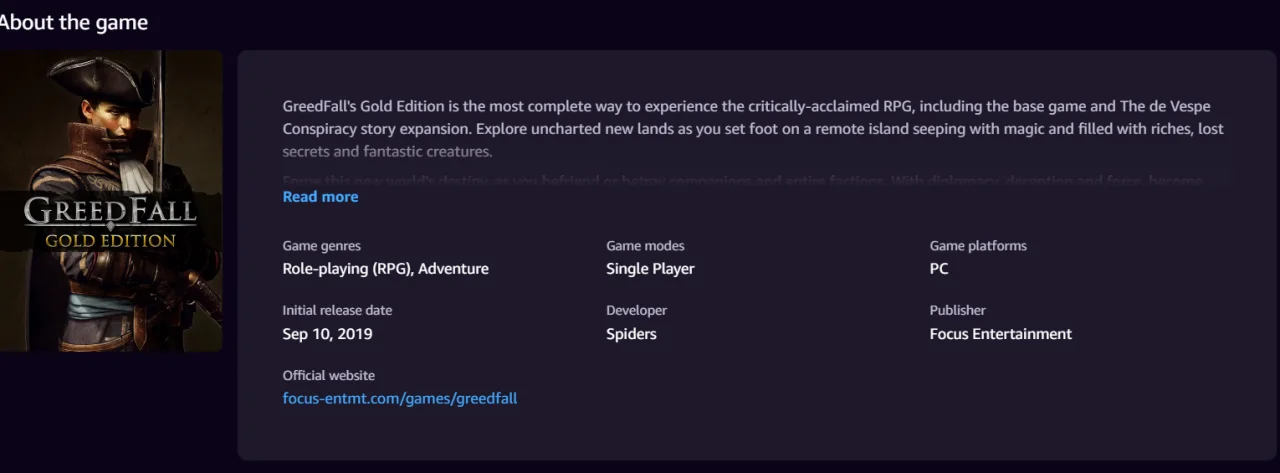Select the 'Official website' label
This screenshot has width=1280, height=473.
tap(329, 376)
